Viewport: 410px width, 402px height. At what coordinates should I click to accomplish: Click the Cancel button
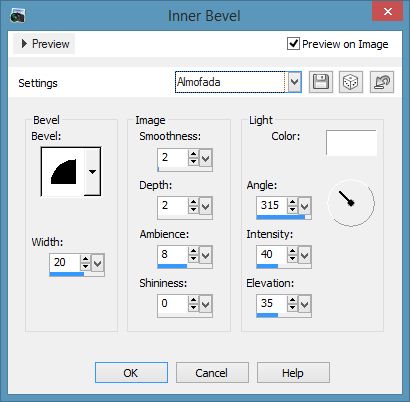(x=212, y=373)
